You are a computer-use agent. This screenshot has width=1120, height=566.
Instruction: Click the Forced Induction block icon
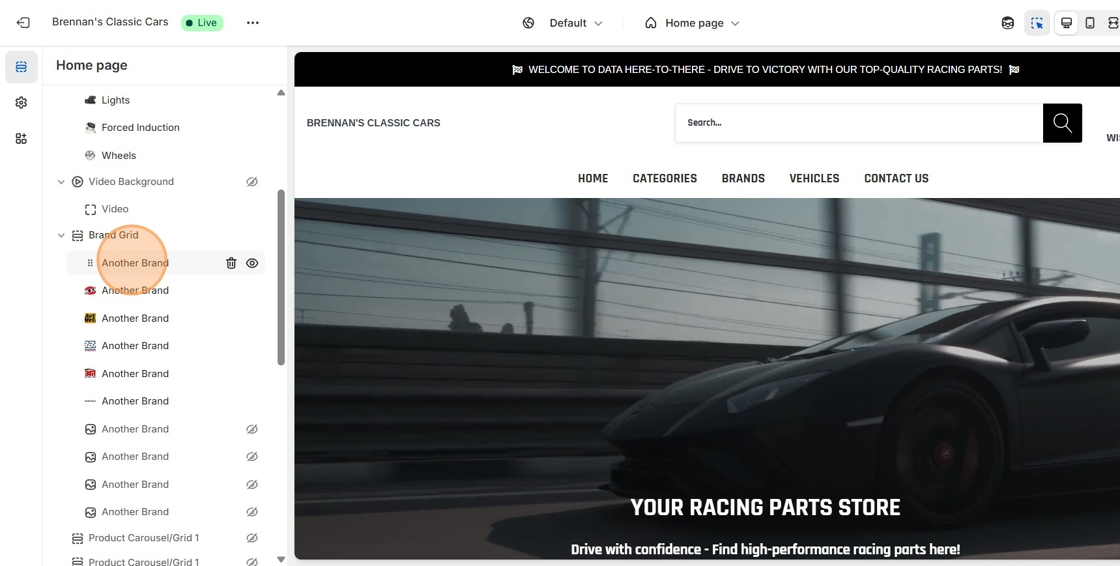pyautogui.click(x=90, y=127)
